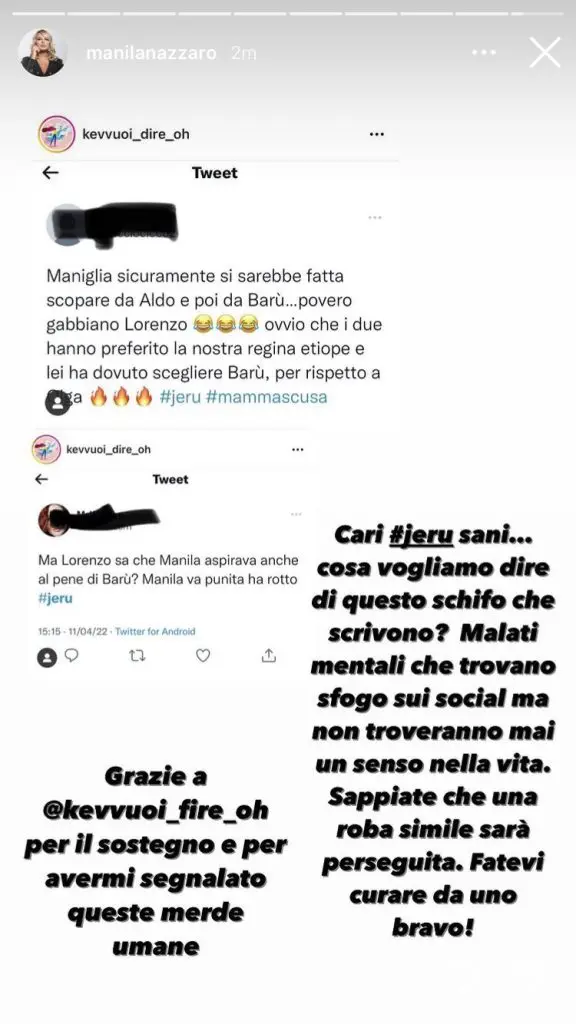This screenshot has width=576, height=1024.
Task: Open the Twitter for Android link
Action: [x=155, y=632]
